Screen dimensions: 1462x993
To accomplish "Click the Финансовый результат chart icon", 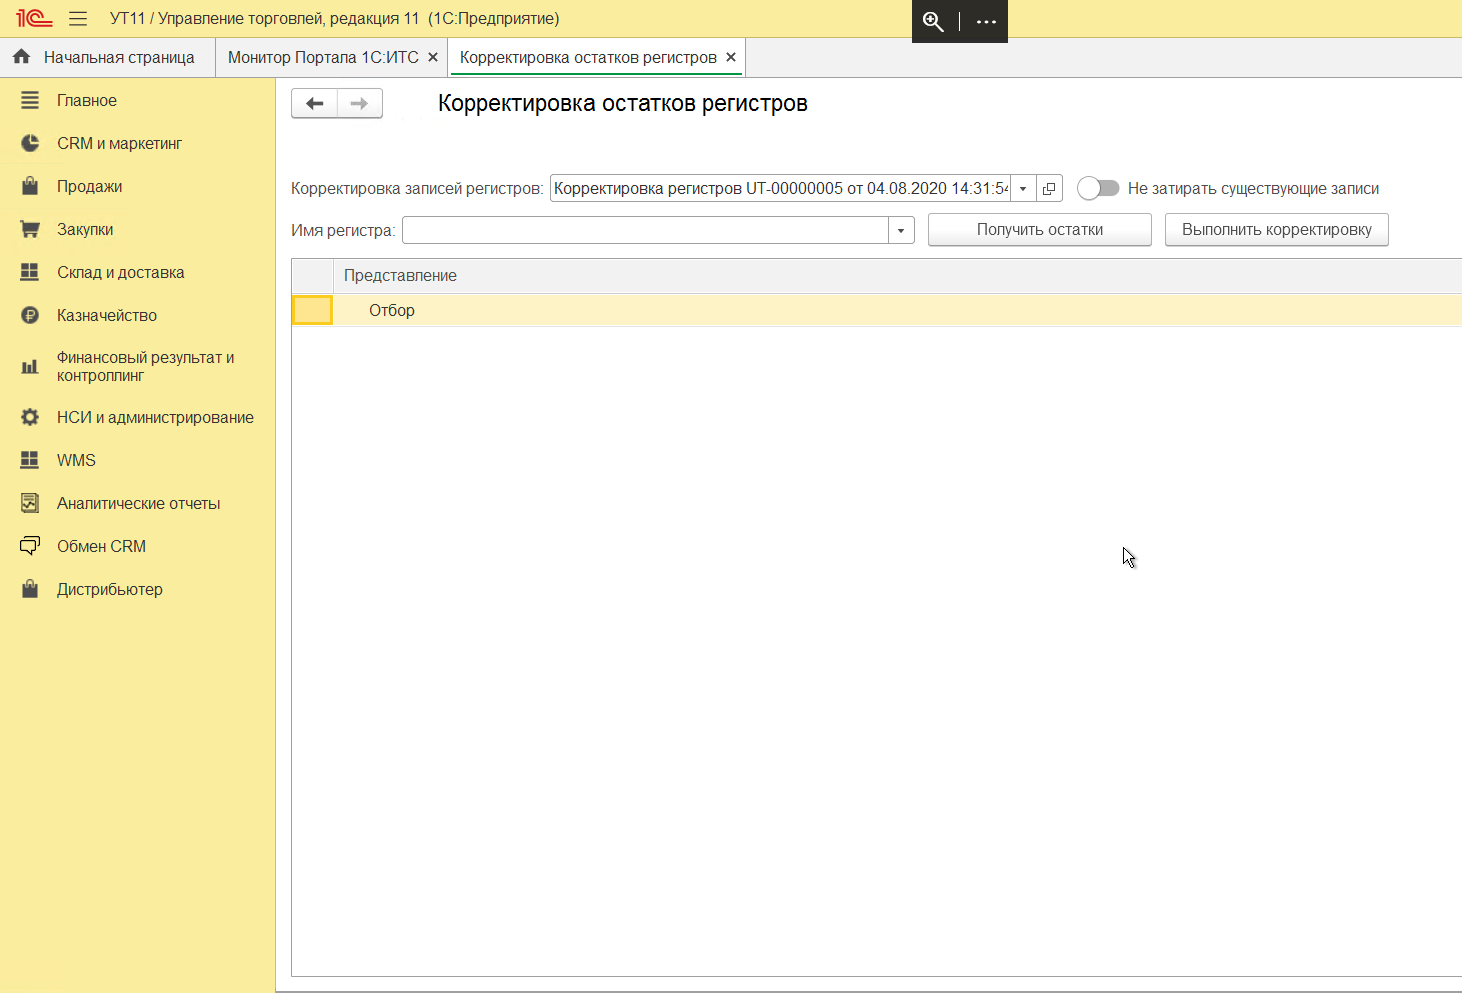I will pos(30,366).
